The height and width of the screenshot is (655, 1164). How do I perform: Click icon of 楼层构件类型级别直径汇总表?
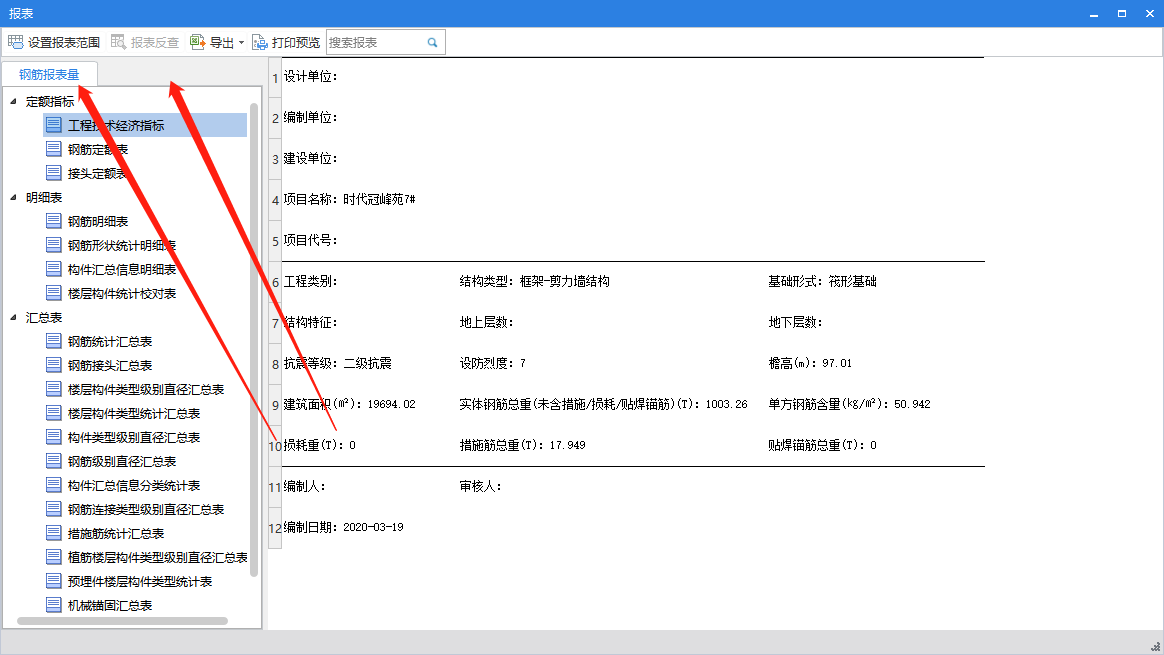point(53,388)
